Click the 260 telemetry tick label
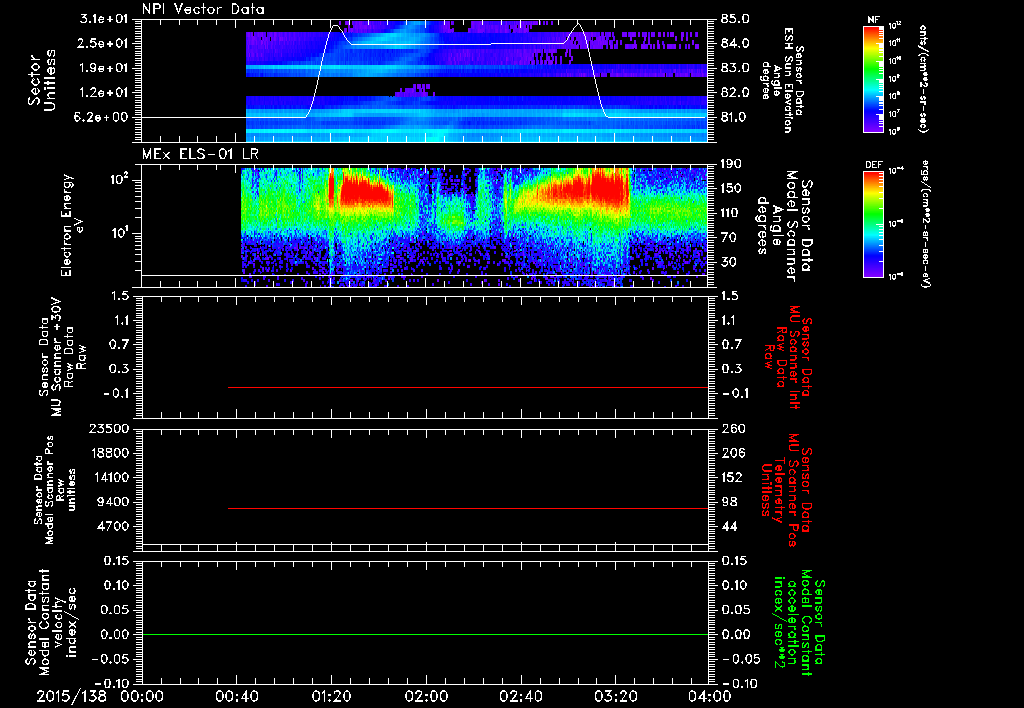The image size is (1024, 708). point(731,428)
